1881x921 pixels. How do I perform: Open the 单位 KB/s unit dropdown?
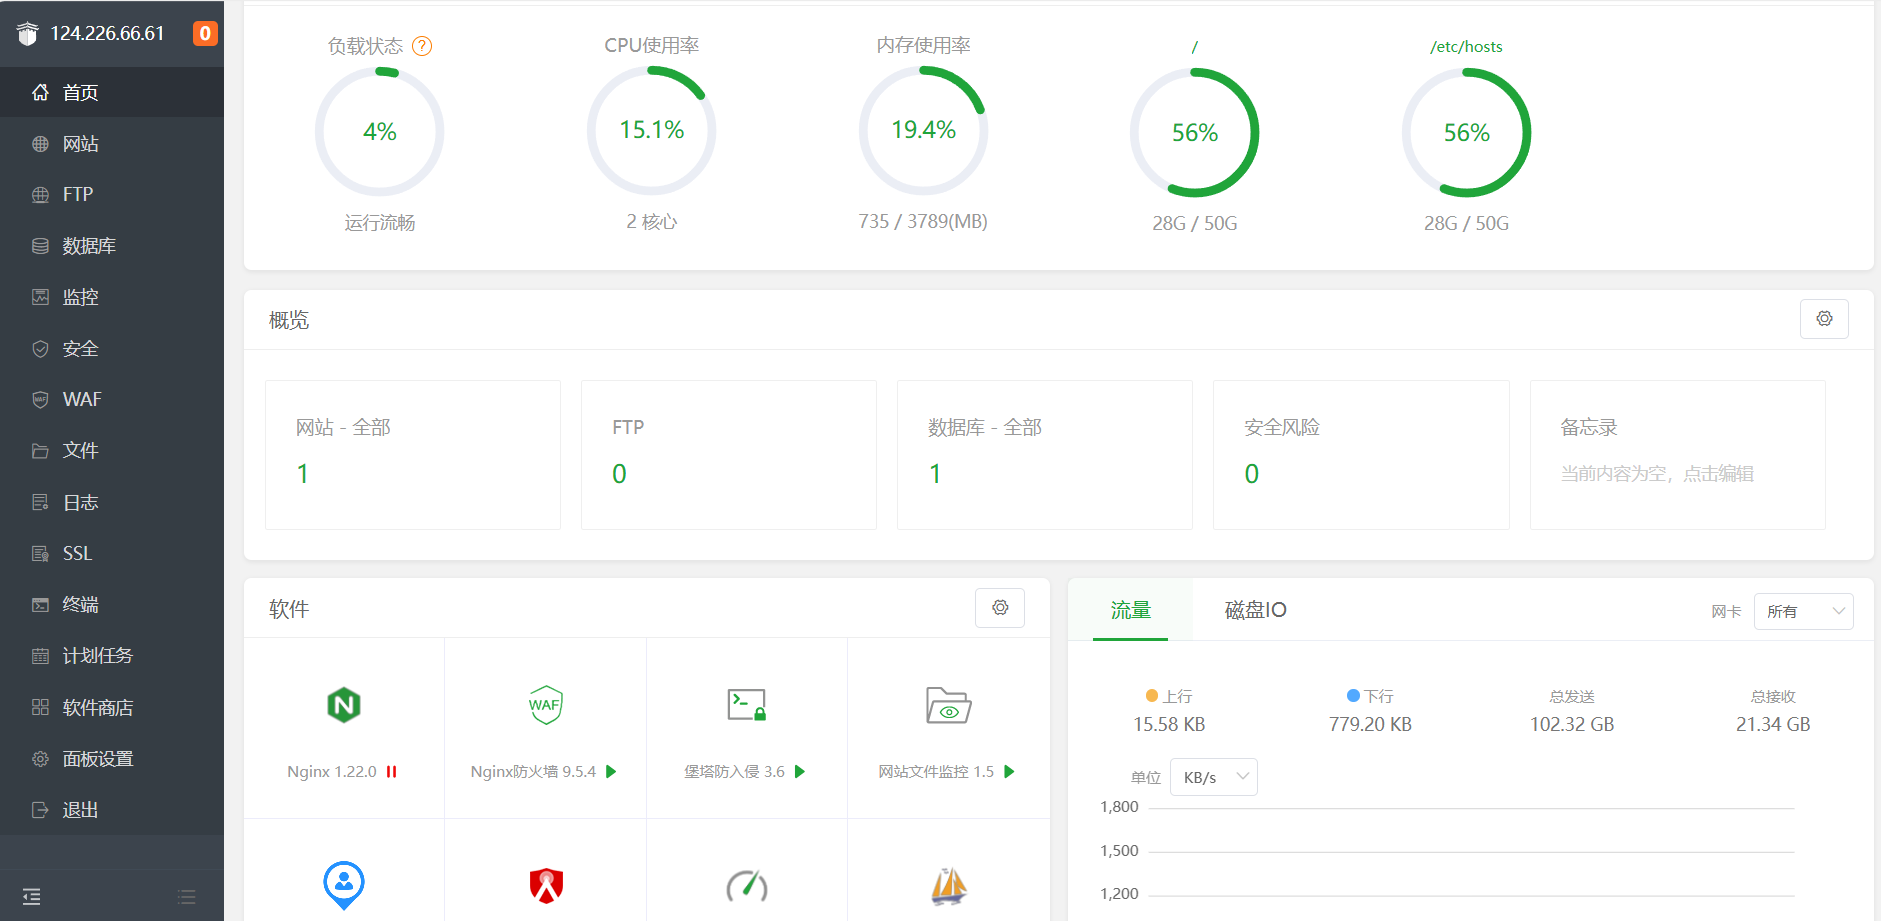pos(1214,777)
